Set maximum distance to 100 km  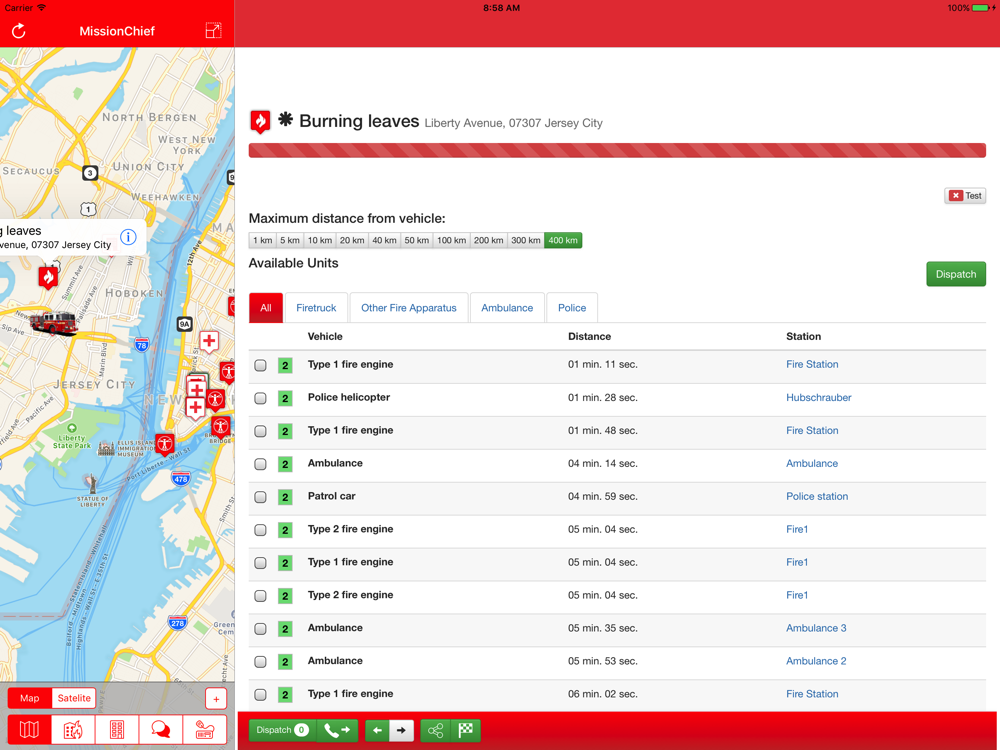pyautogui.click(x=452, y=240)
